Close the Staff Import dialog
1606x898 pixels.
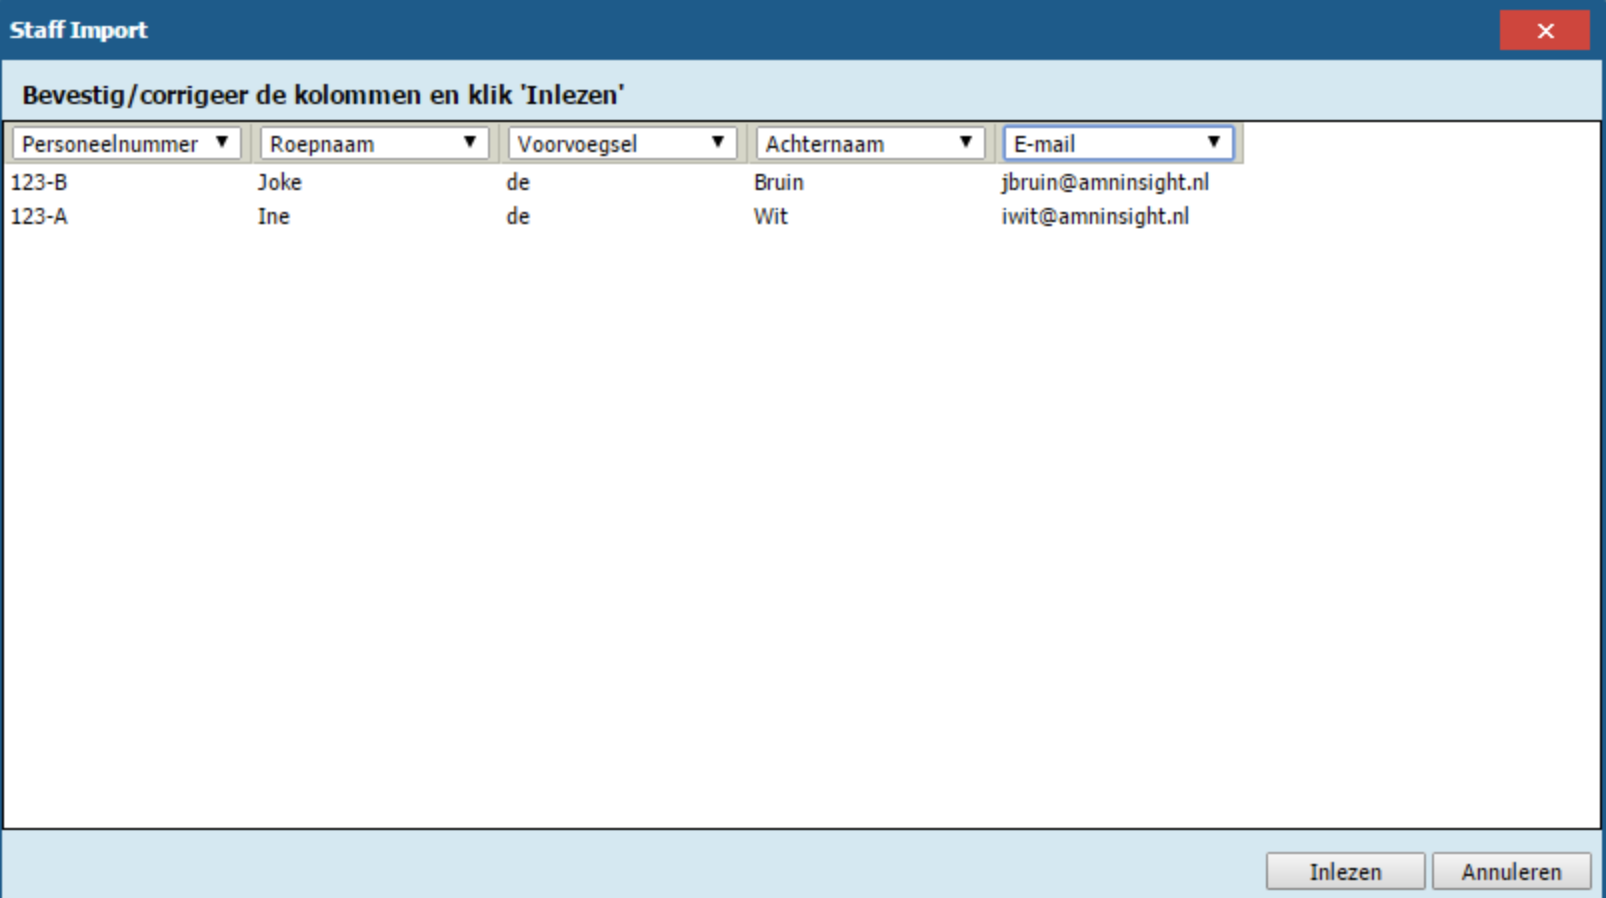pos(1544,31)
